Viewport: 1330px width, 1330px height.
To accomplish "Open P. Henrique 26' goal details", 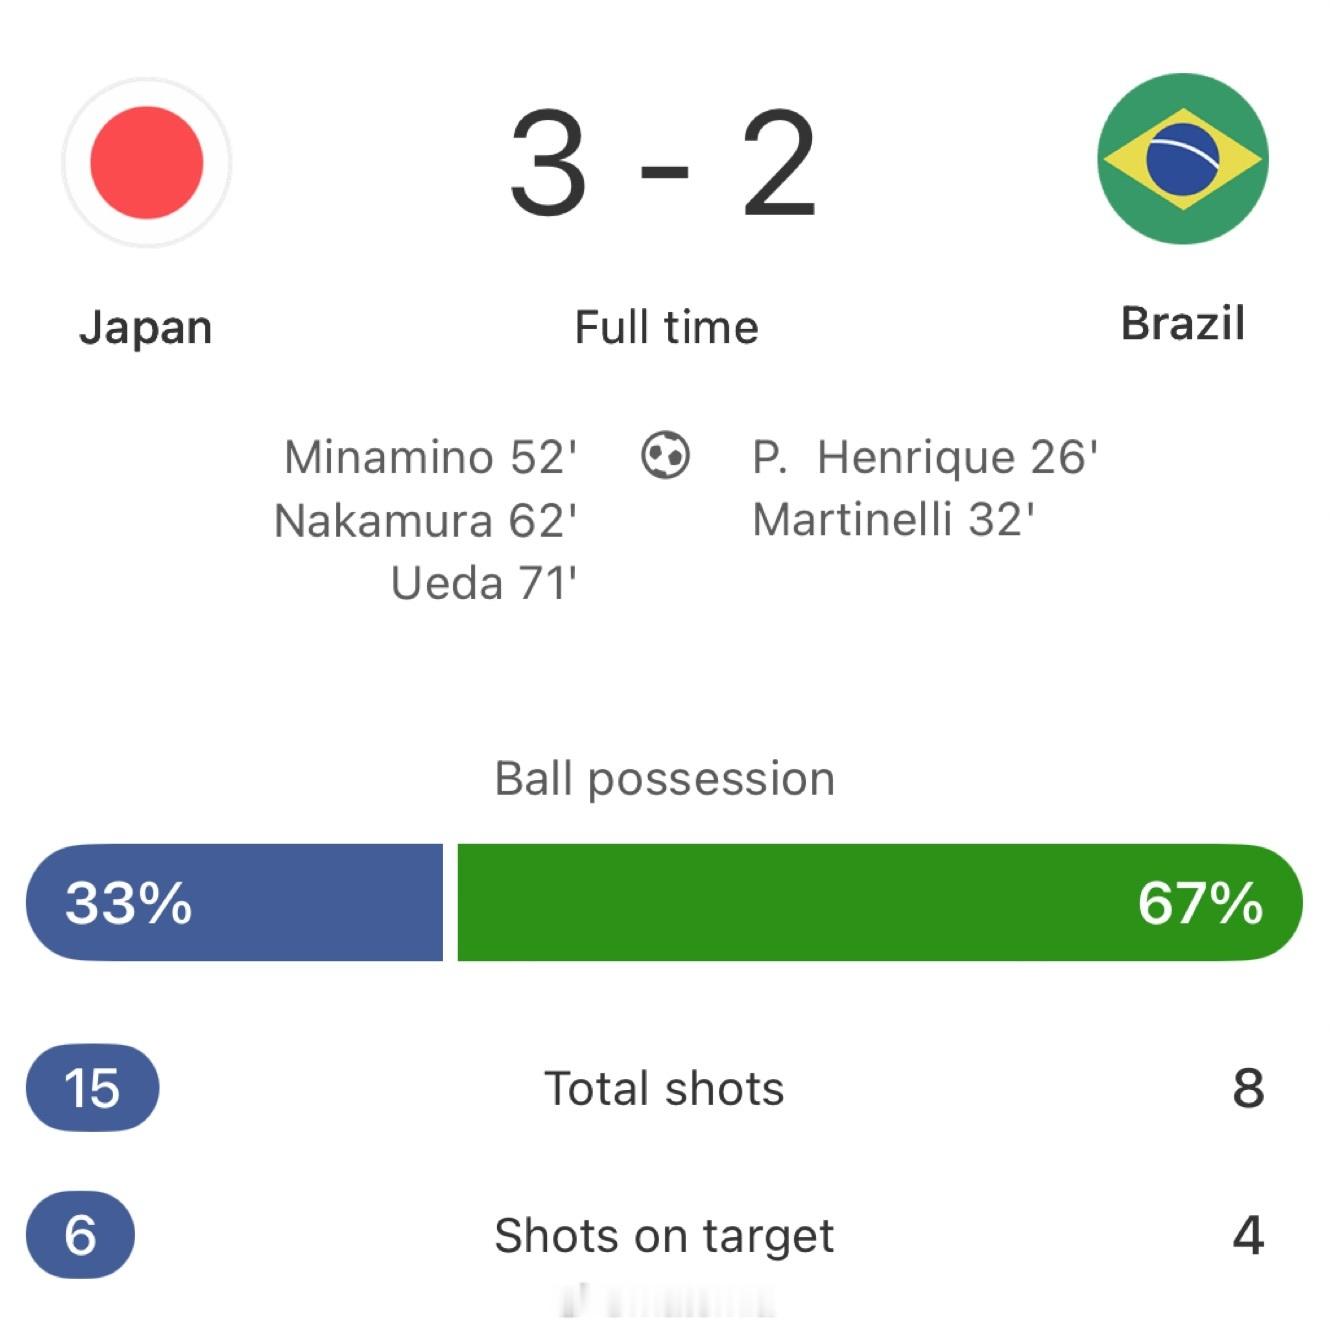I will tap(922, 457).
